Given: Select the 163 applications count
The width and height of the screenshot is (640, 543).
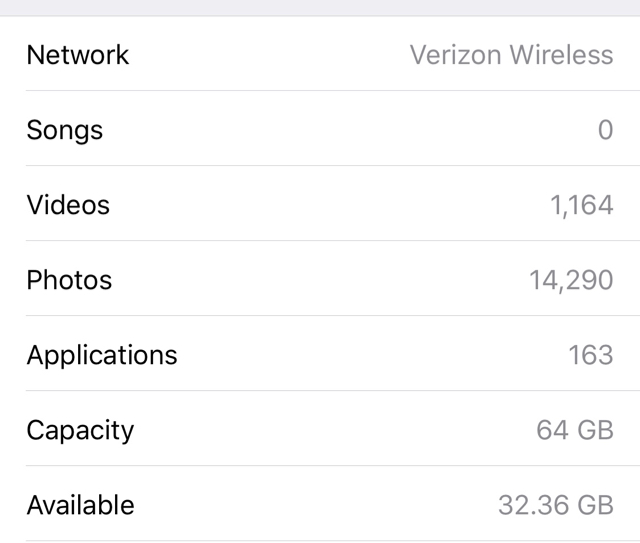Looking at the screenshot, I should coord(589,355).
